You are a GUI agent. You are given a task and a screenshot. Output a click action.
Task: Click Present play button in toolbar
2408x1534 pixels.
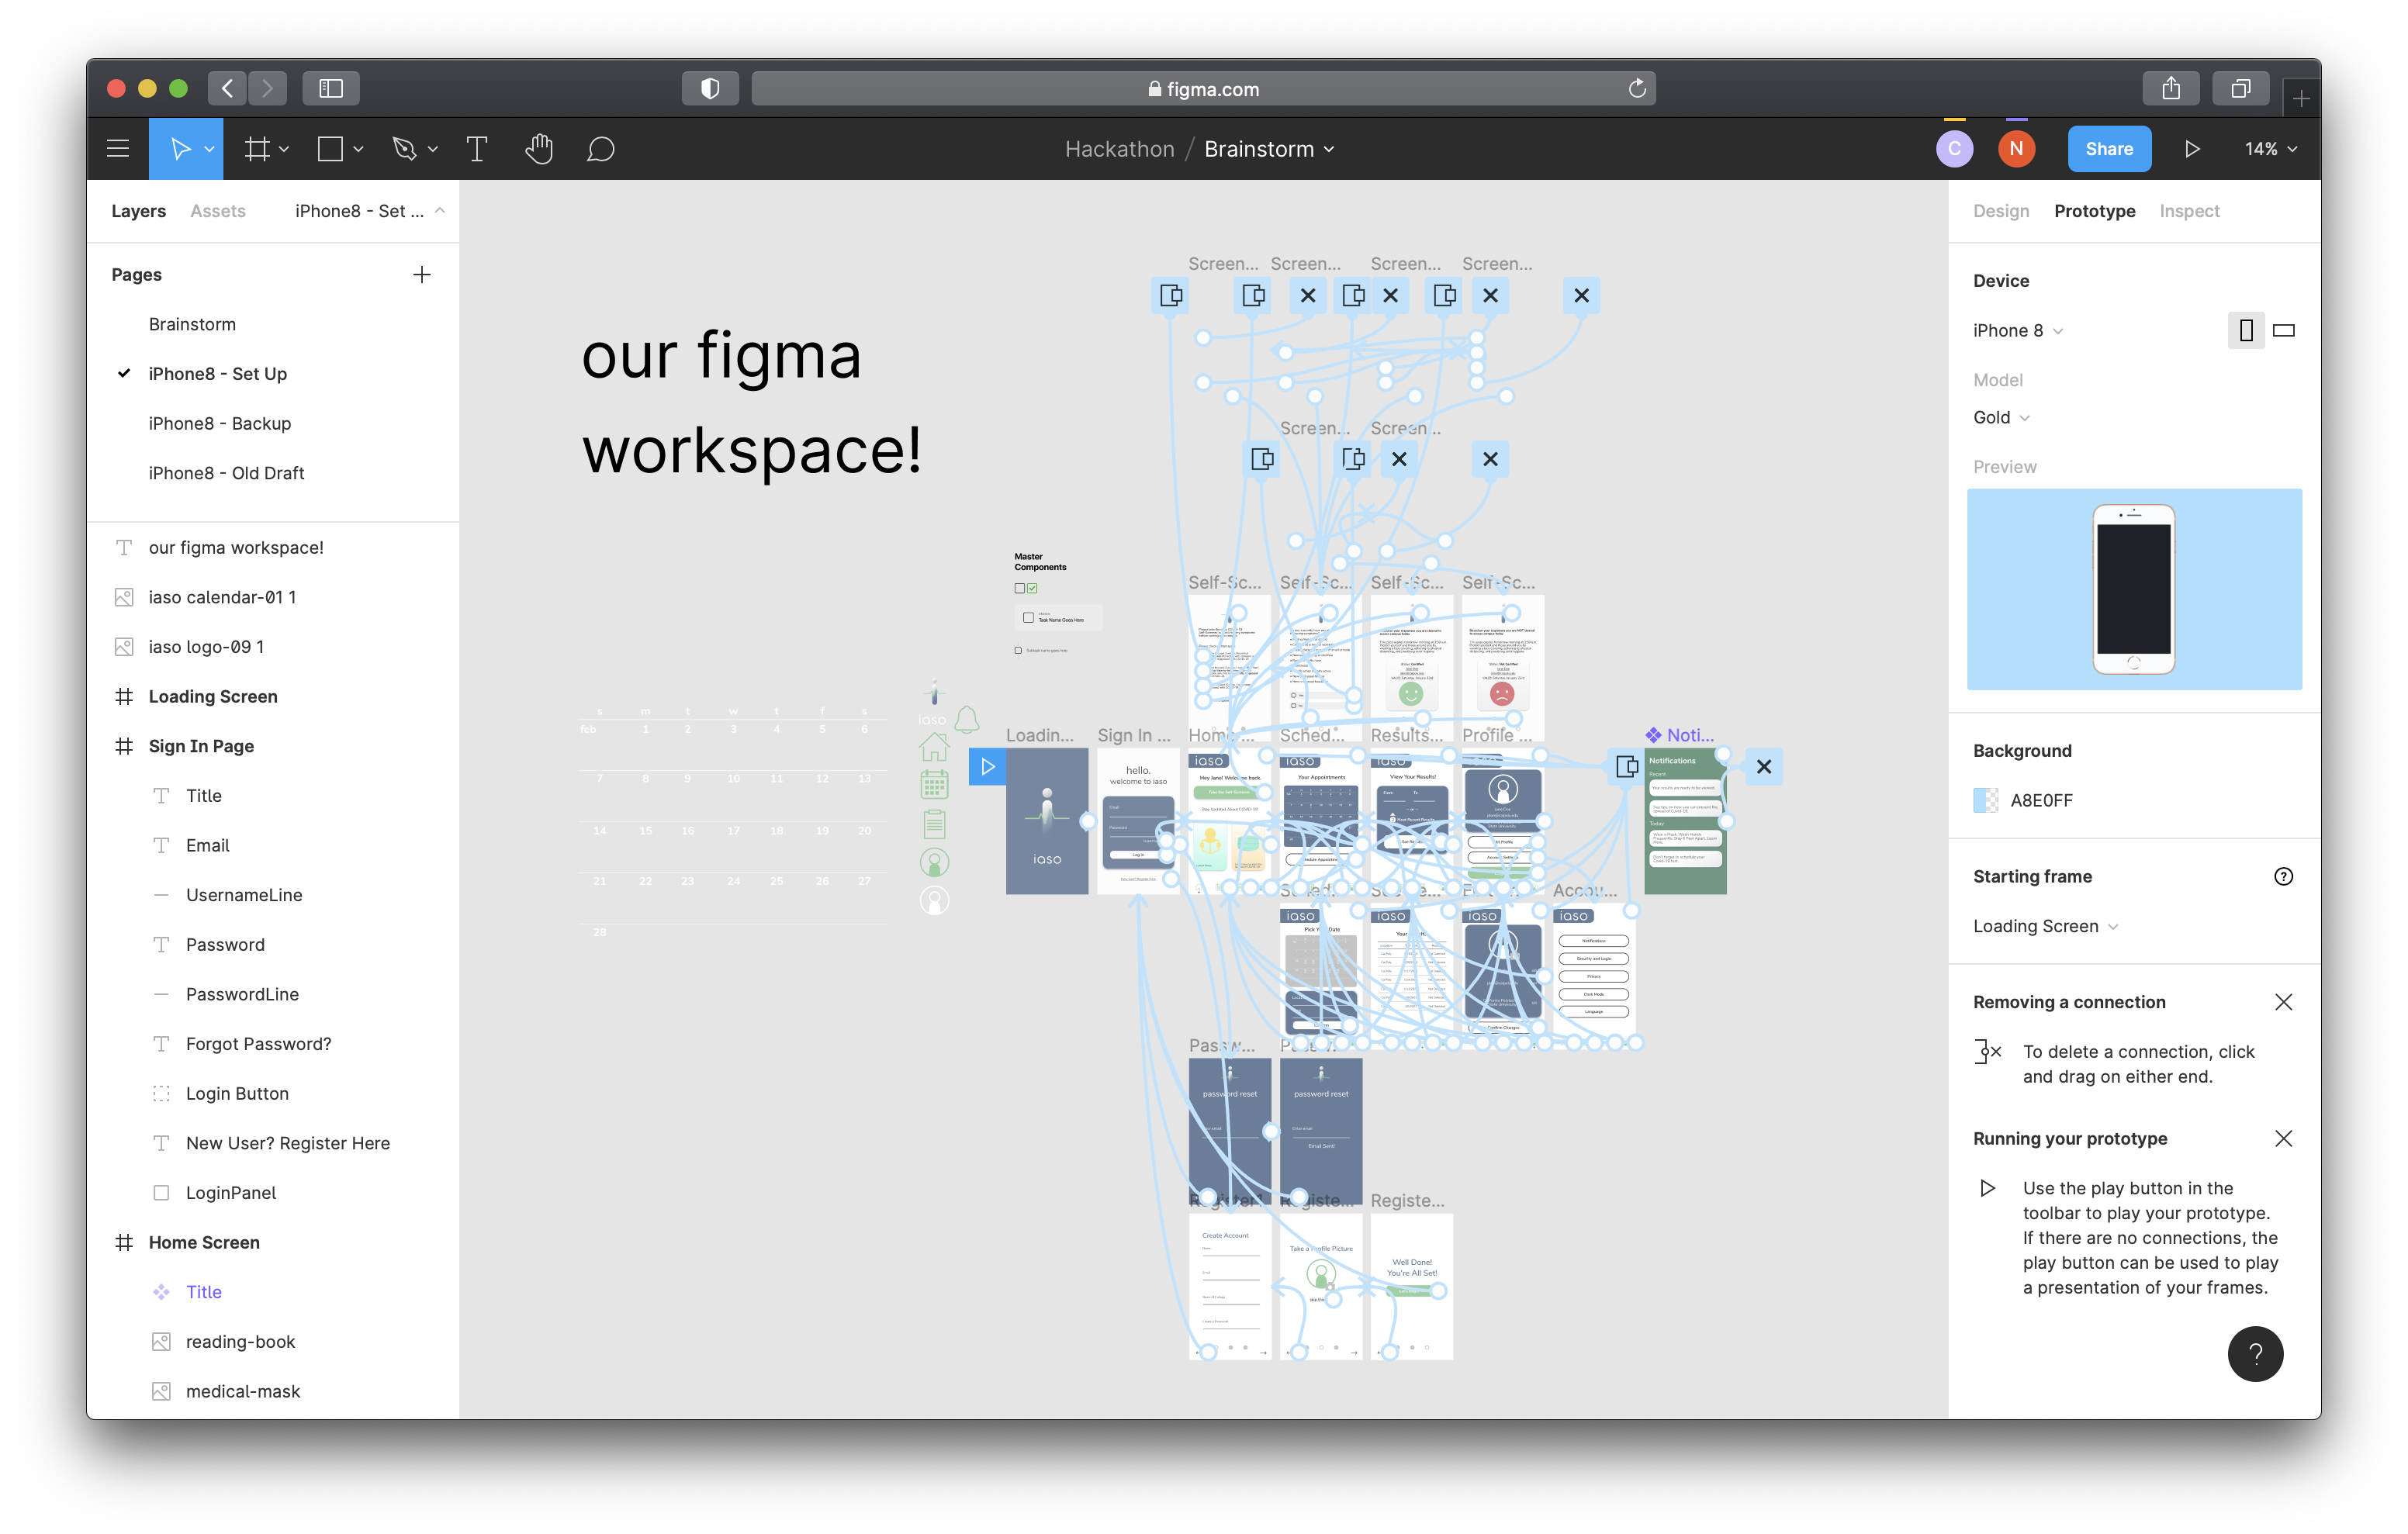click(2191, 149)
